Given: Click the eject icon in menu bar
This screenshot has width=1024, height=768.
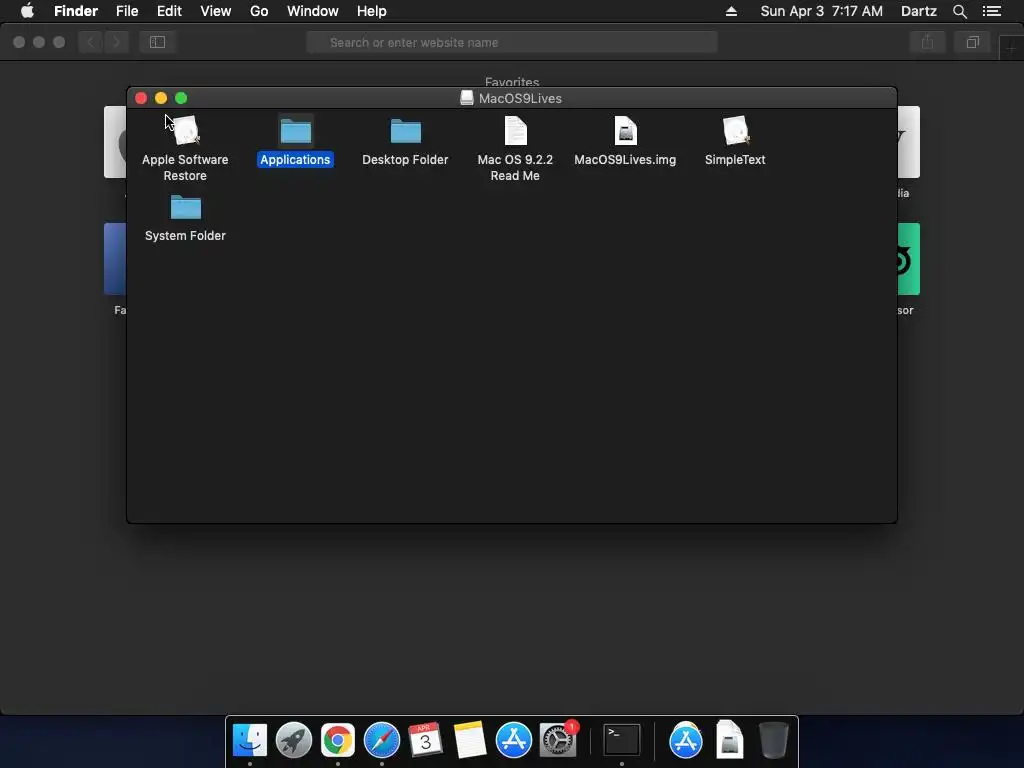Looking at the screenshot, I should tap(731, 11).
